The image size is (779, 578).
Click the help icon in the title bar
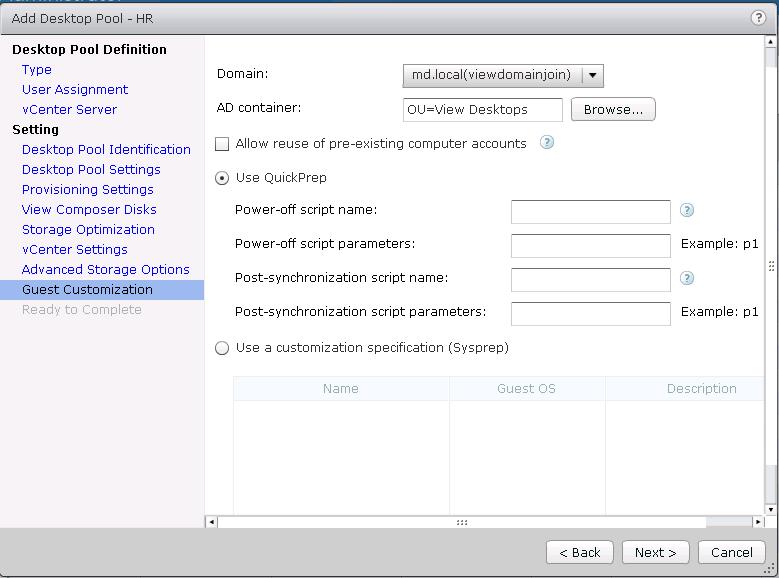point(757,18)
